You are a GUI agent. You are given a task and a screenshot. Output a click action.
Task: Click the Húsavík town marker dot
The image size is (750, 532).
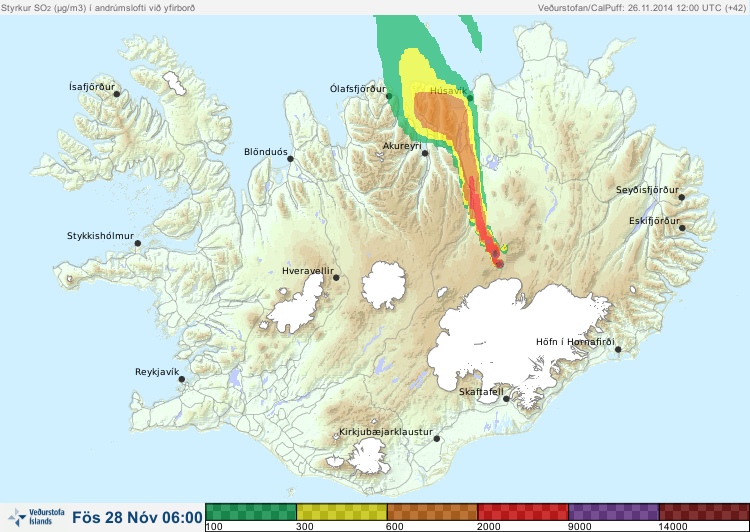click(x=470, y=98)
